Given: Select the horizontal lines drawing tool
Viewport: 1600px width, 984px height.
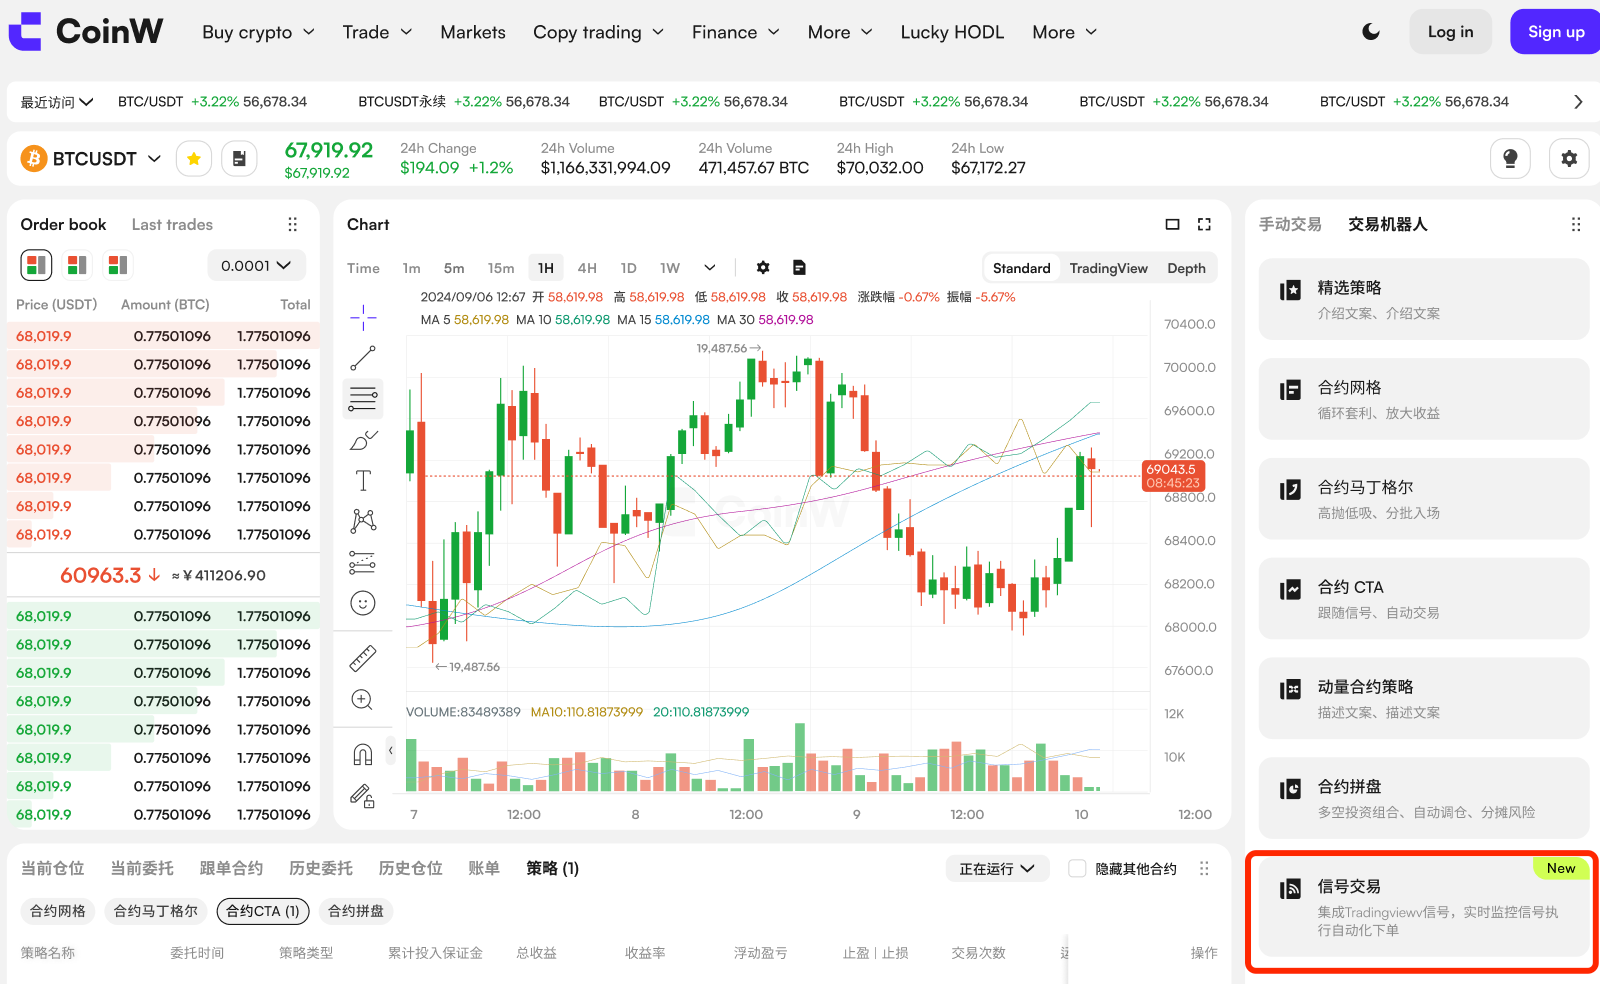Looking at the screenshot, I should [x=363, y=398].
